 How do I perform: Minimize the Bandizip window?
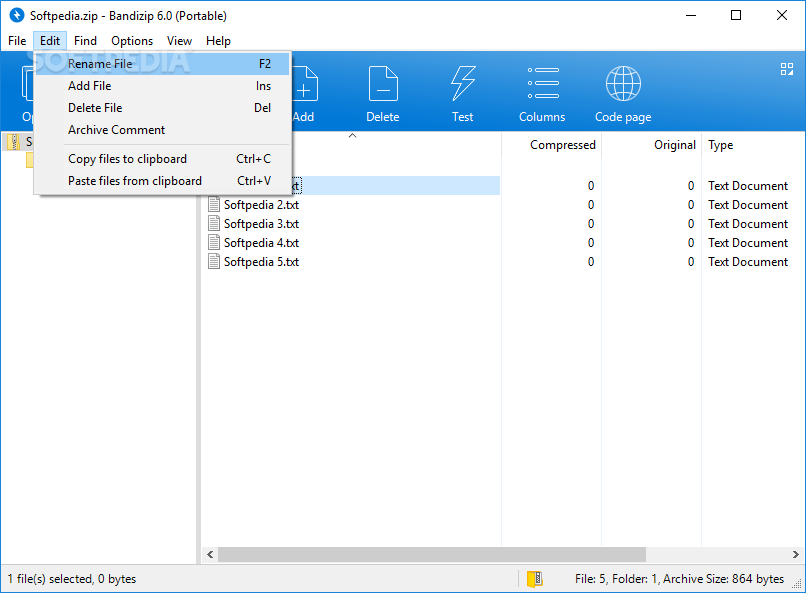(691, 15)
